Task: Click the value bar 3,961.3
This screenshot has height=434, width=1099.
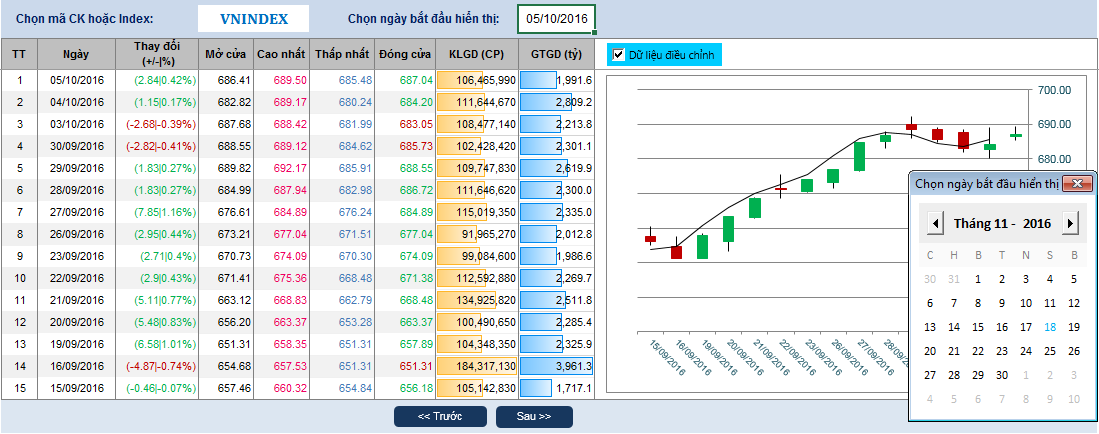Action: [557, 366]
